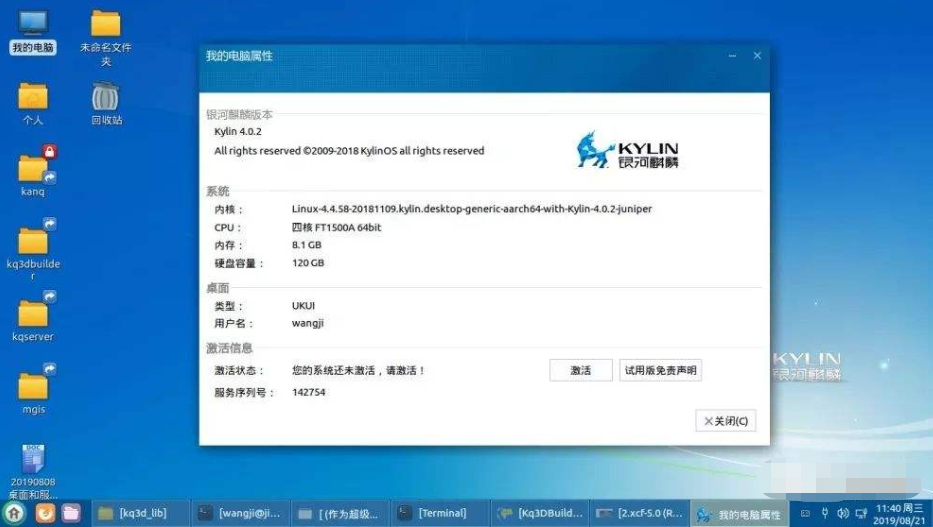Screen dimensions: 933x527
Task: Click the 我的电脑属性 dialog title
Action: (x=239, y=56)
